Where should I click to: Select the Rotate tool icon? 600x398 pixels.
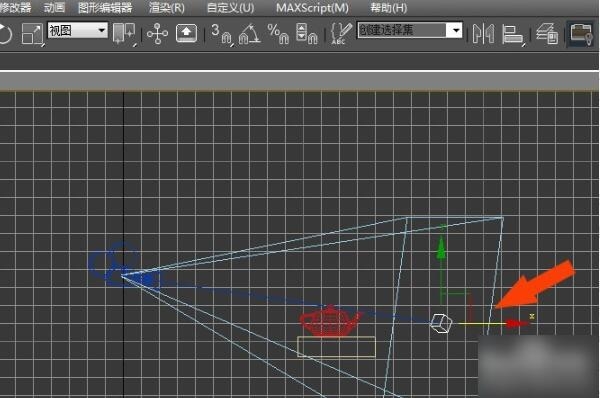pyautogui.click(x=5, y=34)
